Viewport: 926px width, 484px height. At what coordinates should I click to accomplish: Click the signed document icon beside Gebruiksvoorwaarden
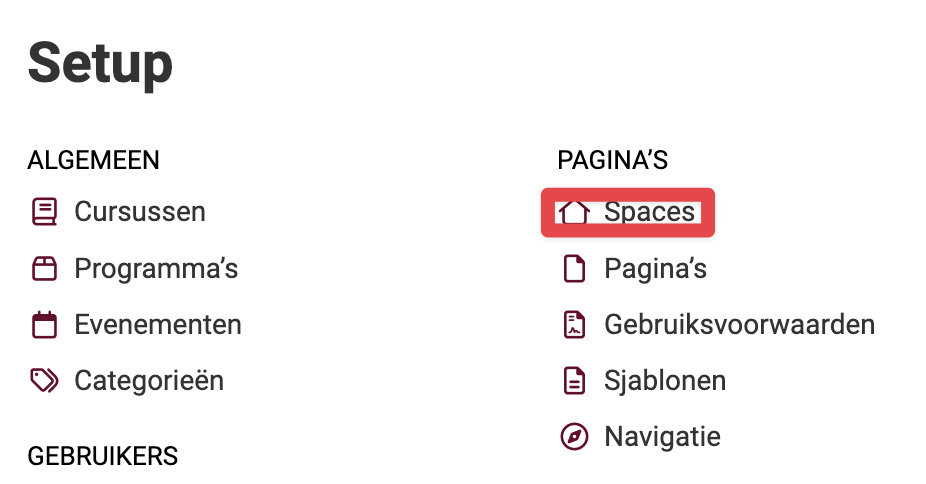point(574,325)
